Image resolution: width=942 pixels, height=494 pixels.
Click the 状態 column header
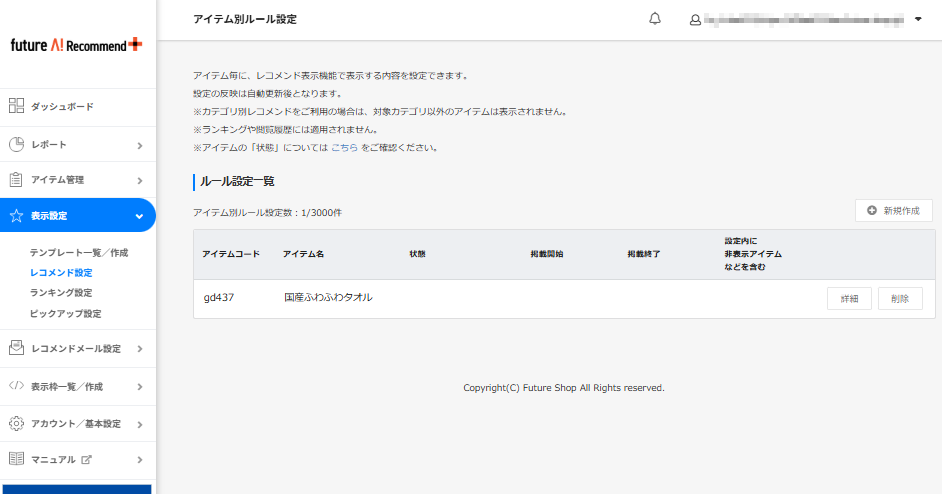[418, 254]
